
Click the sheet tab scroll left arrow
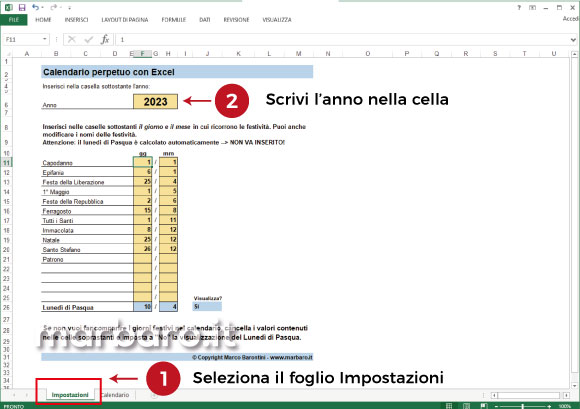14,395
